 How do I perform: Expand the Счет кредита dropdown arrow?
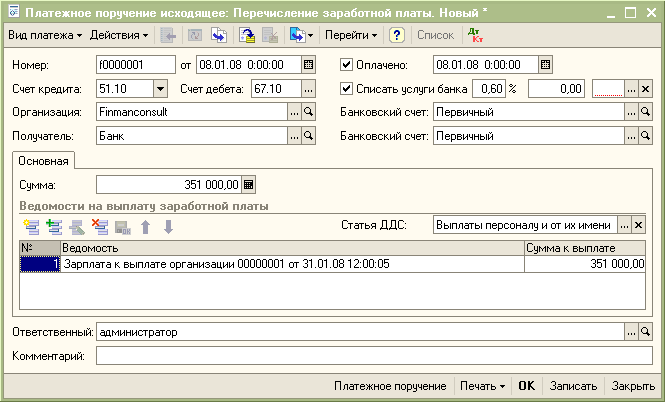click(x=160, y=89)
